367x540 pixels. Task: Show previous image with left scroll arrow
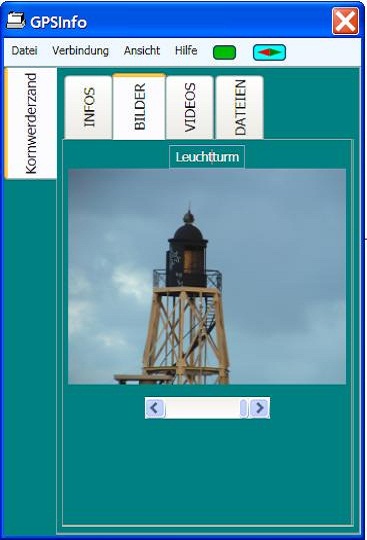(155, 408)
